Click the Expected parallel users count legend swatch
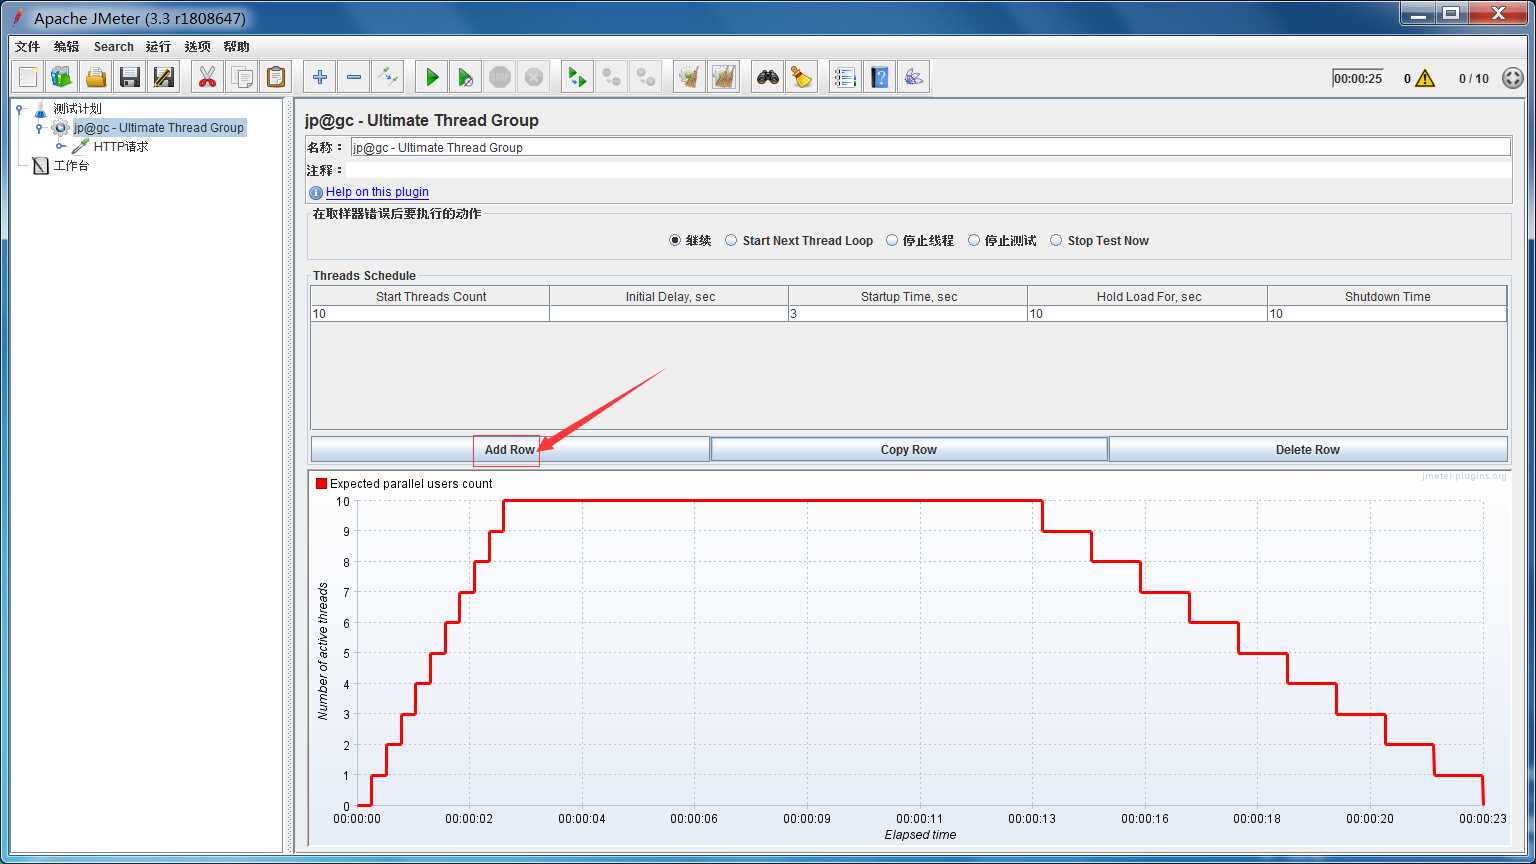This screenshot has height=864, width=1536. tap(321, 484)
